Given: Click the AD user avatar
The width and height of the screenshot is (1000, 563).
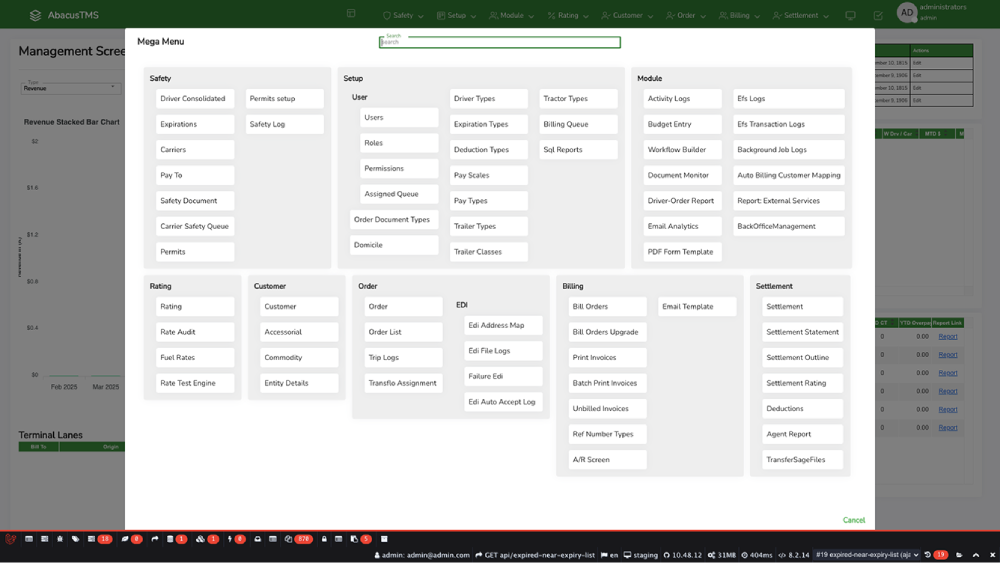Looking at the screenshot, I should (x=906, y=13).
